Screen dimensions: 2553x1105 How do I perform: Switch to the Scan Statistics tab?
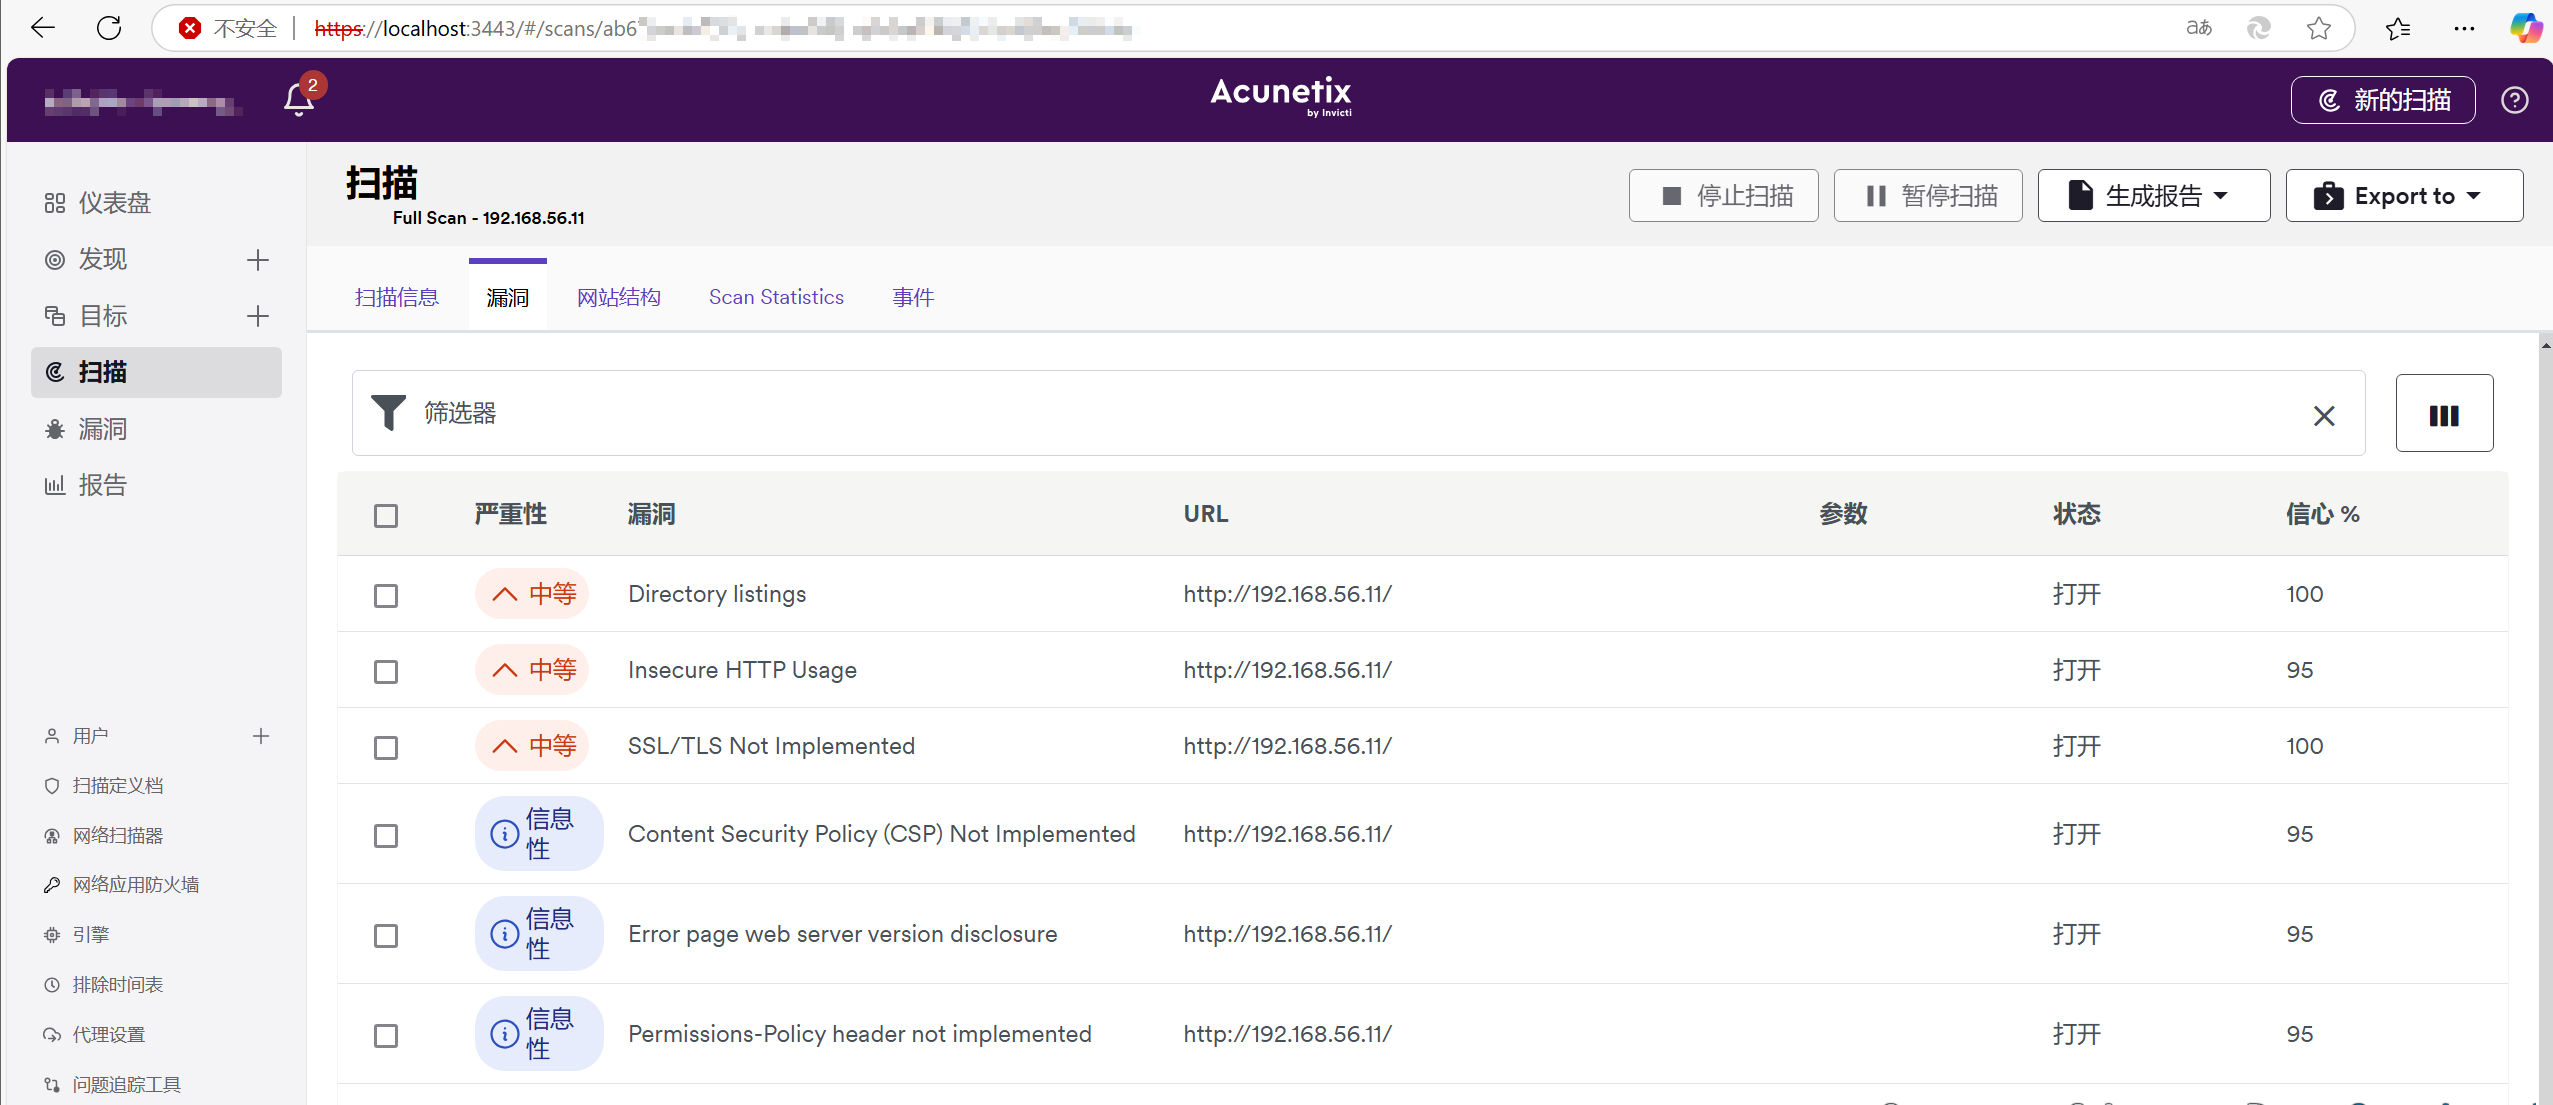pyautogui.click(x=776, y=297)
